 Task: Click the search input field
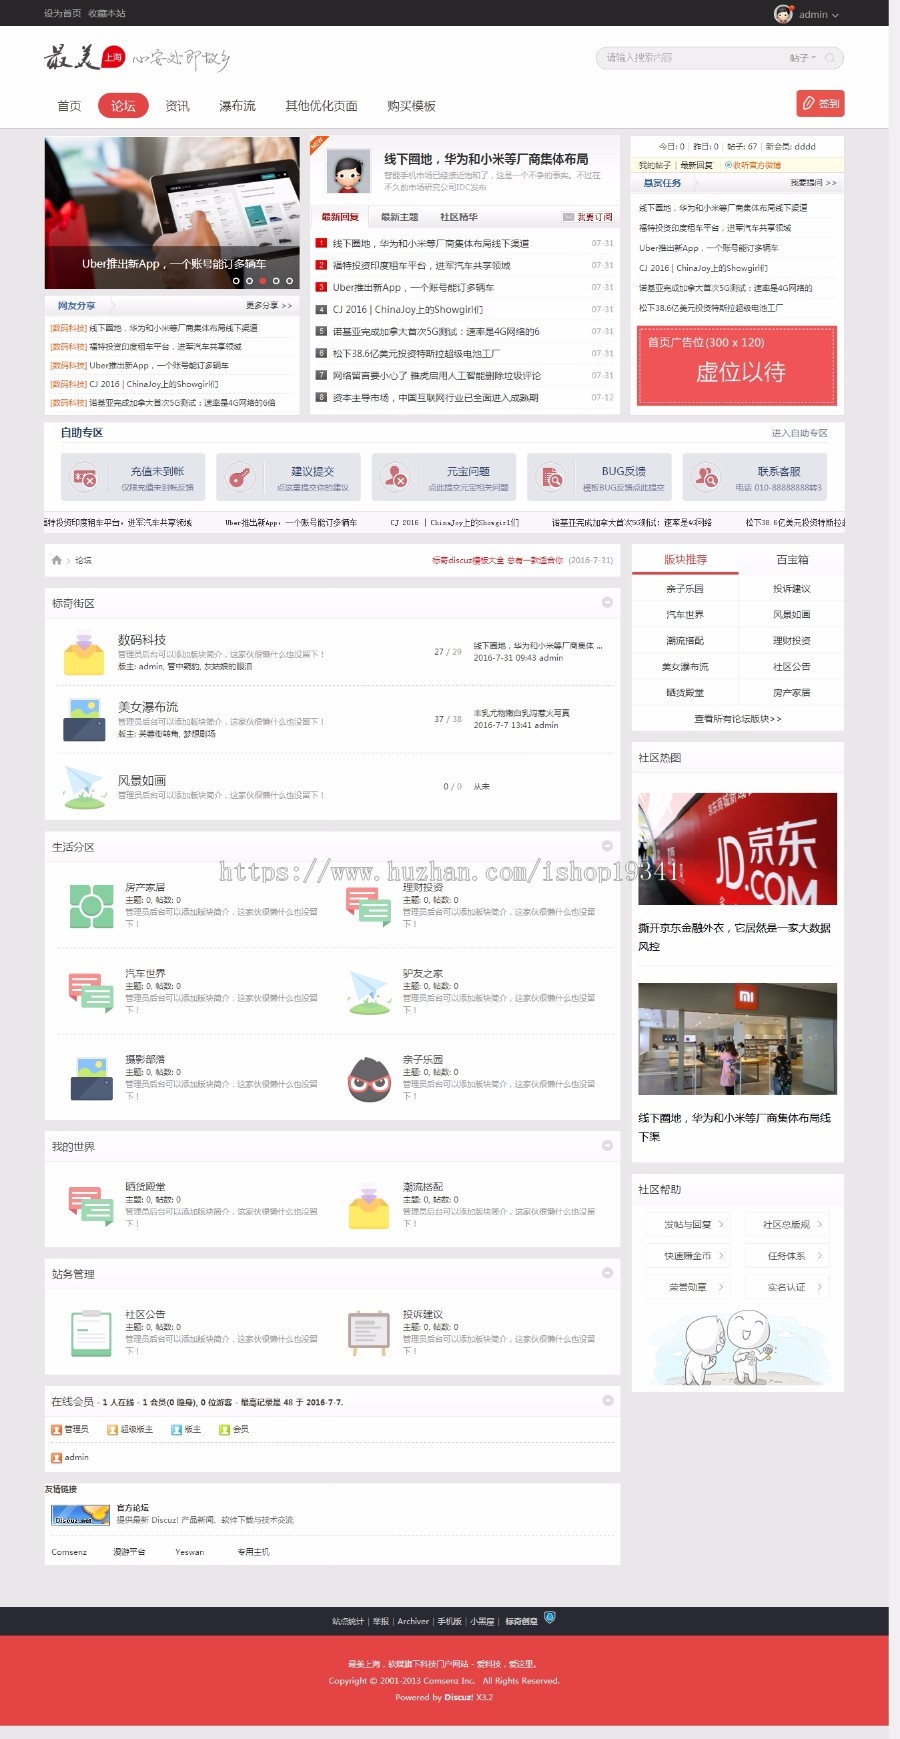pos(690,58)
